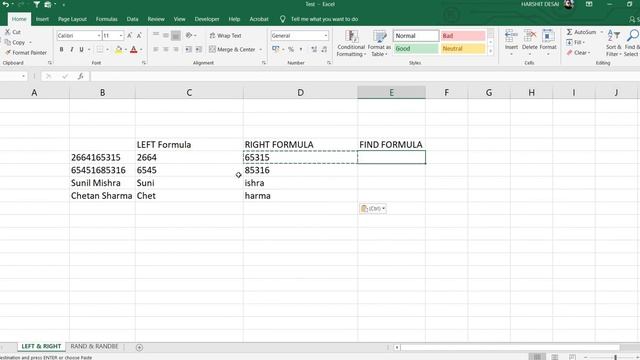The width and height of the screenshot is (640, 360).
Task: Apply the Normal cell style
Action: click(x=416, y=36)
